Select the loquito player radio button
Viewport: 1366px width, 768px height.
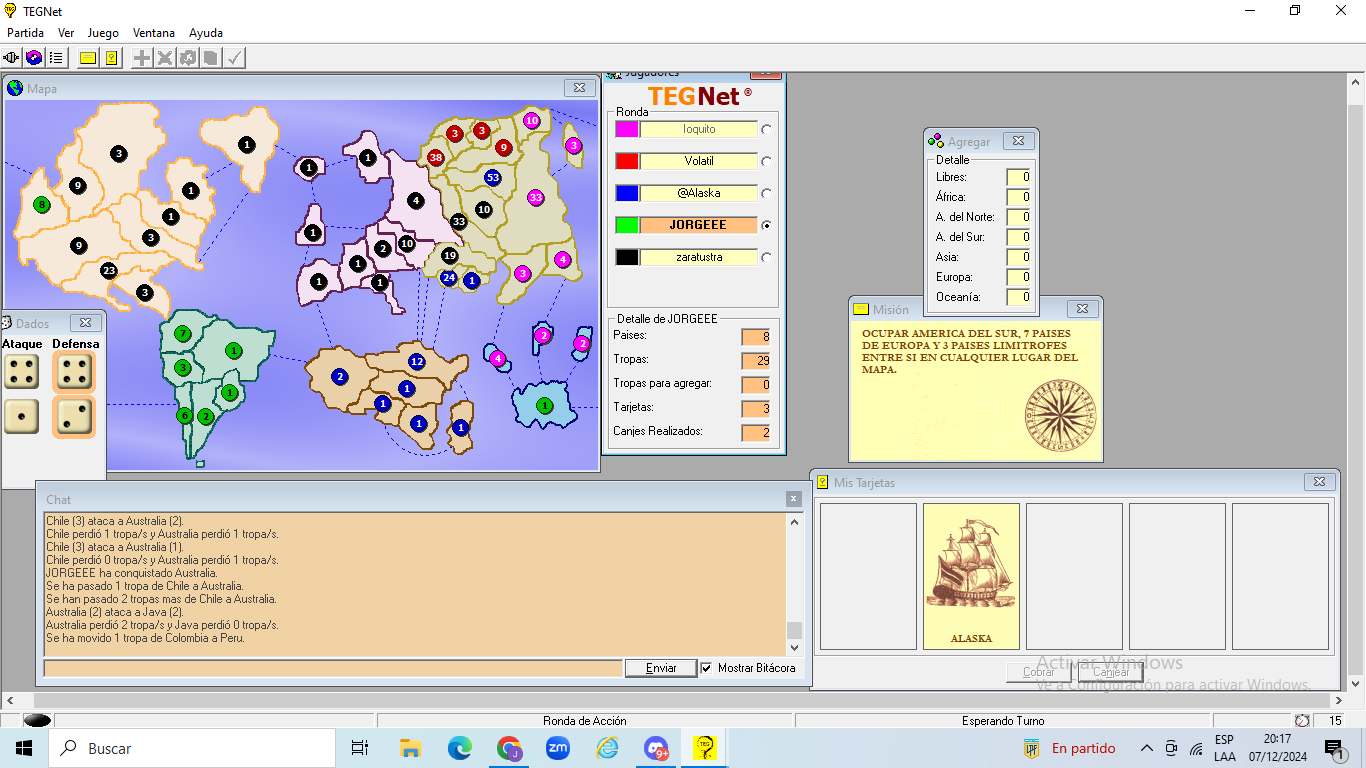(x=766, y=129)
